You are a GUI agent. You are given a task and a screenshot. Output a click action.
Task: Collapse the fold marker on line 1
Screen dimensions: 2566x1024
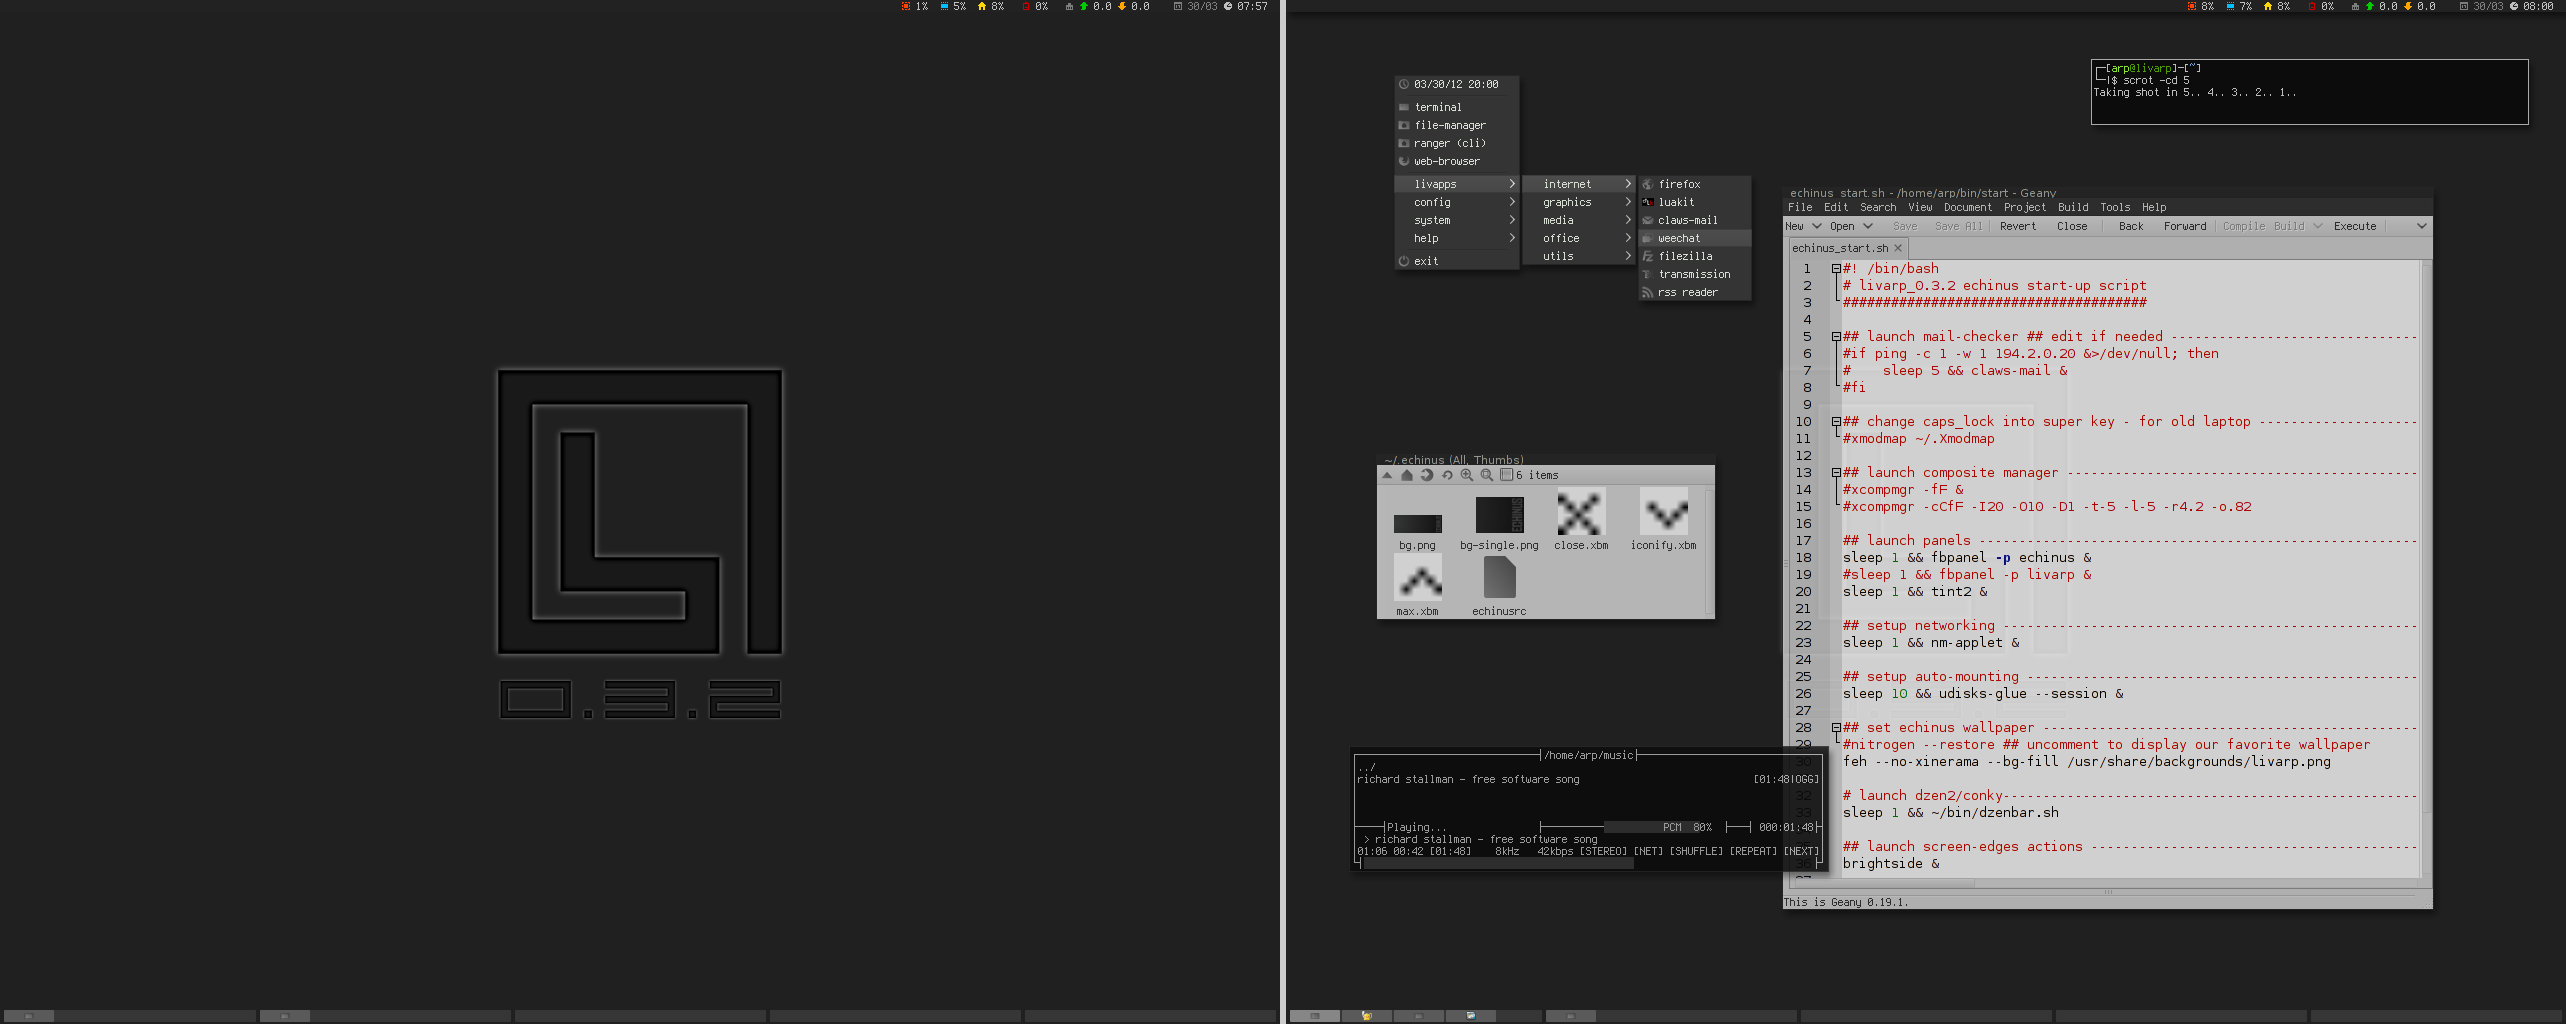(1836, 269)
